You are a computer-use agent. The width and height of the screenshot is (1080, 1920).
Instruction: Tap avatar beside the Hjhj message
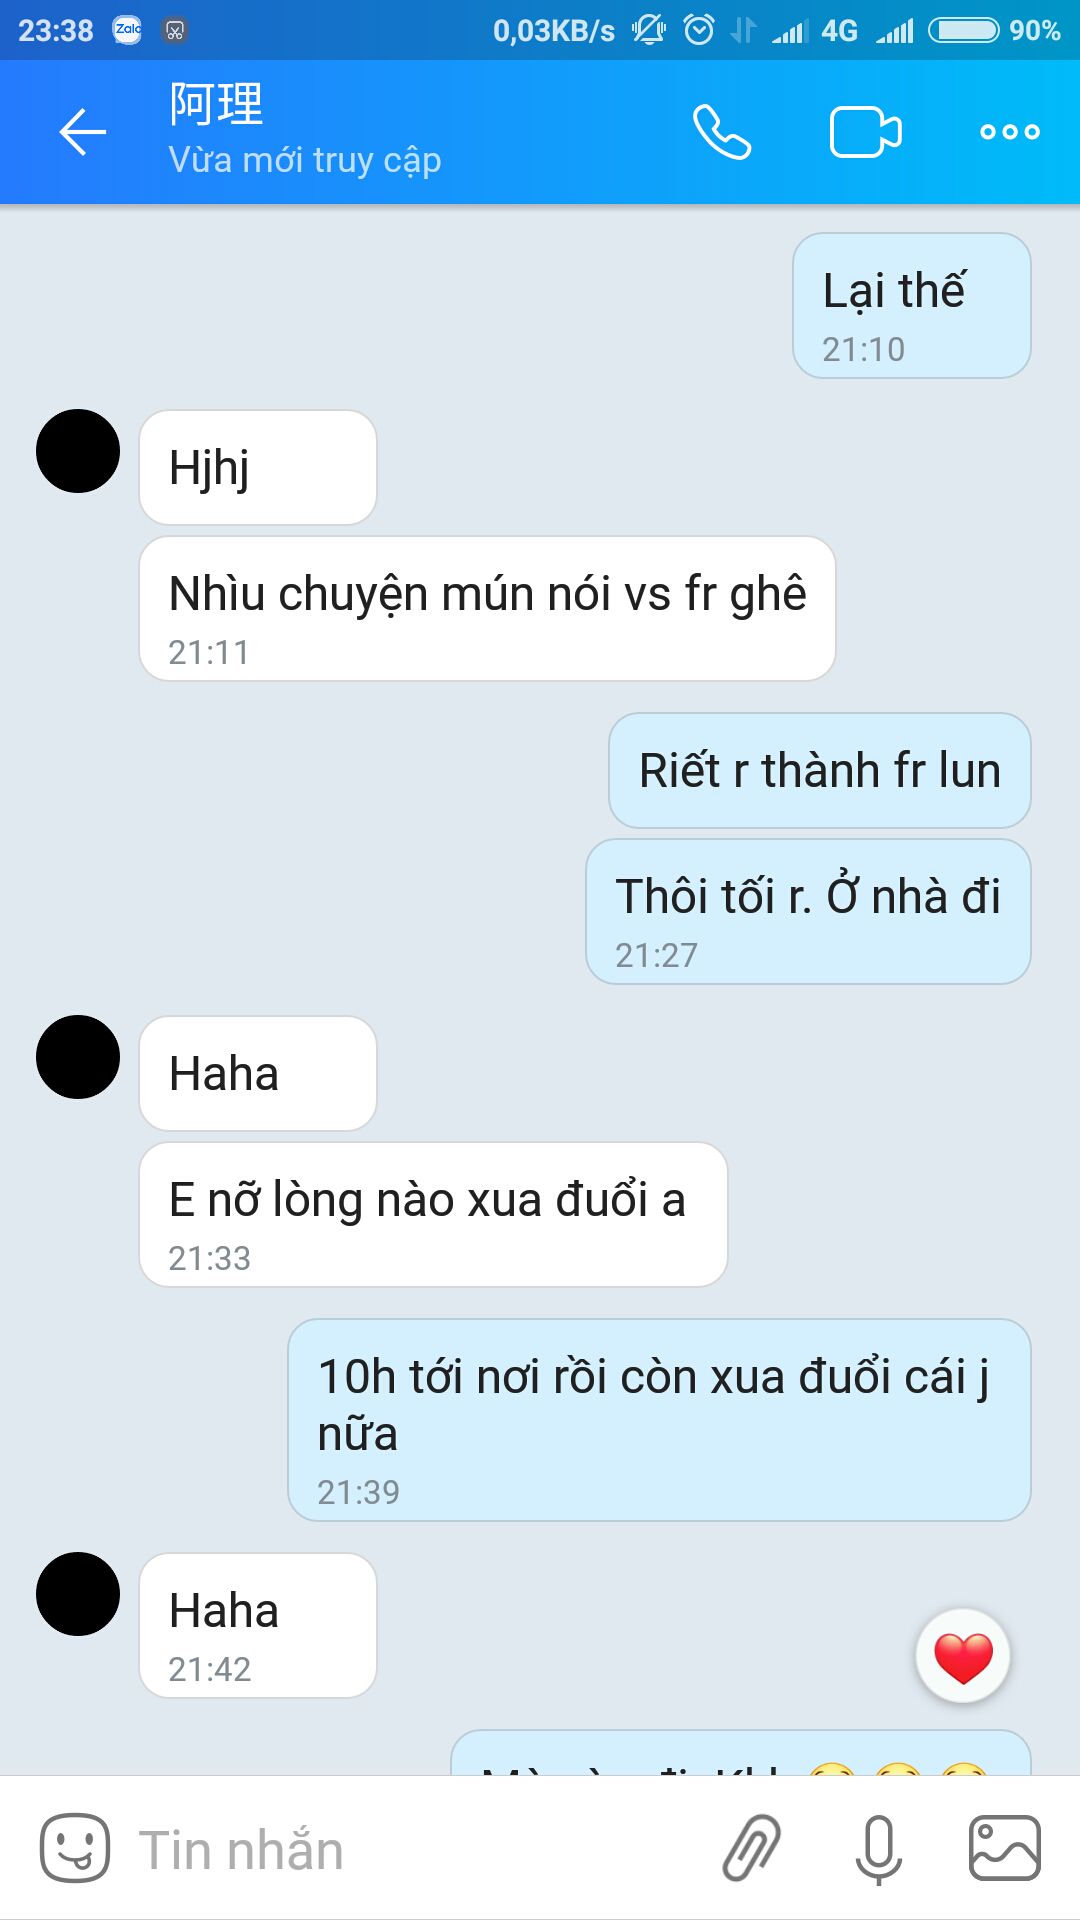[78, 451]
